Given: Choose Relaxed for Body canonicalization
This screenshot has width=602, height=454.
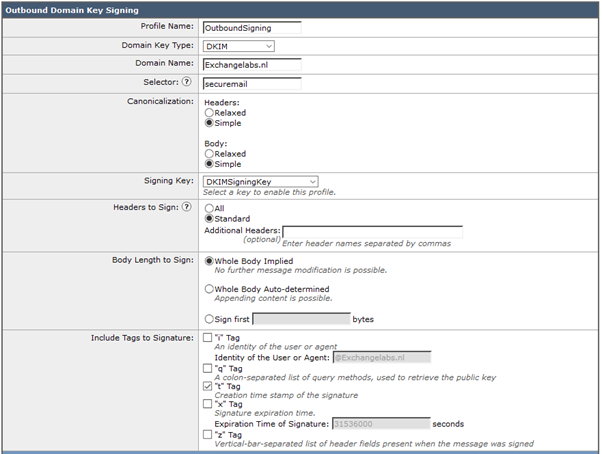Looking at the screenshot, I should pyautogui.click(x=208, y=155).
